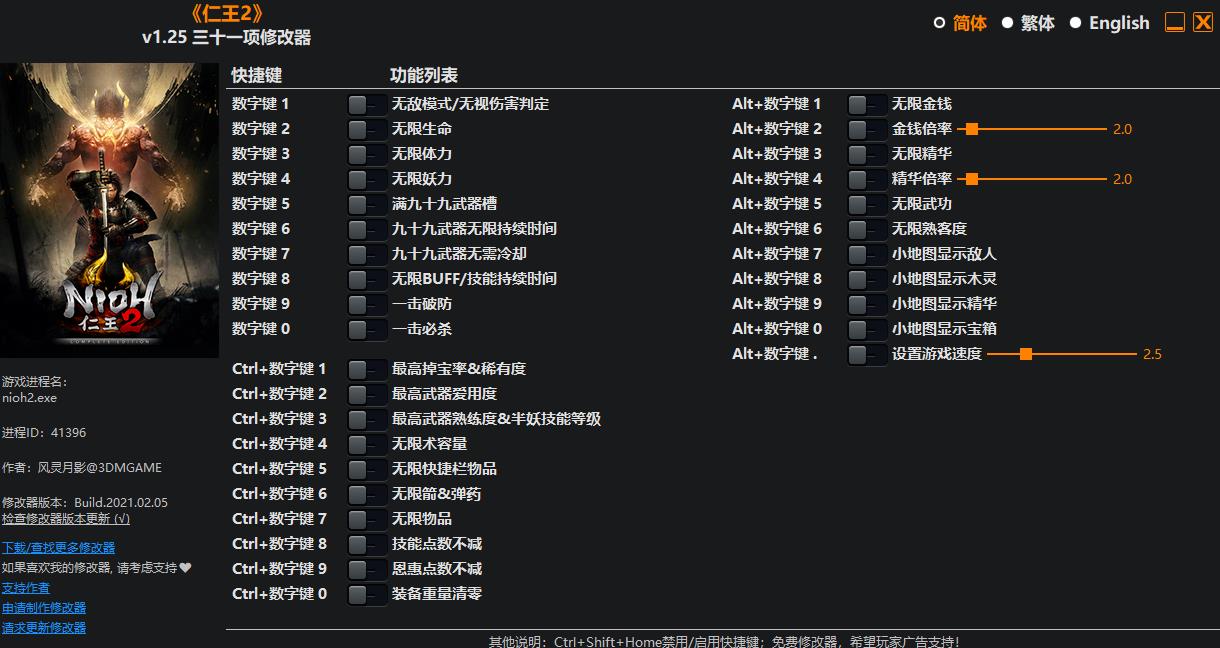This screenshot has width=1220, height=648.
Task: Click the 精华倍率 value 2.0
Action: [1122, 179]
